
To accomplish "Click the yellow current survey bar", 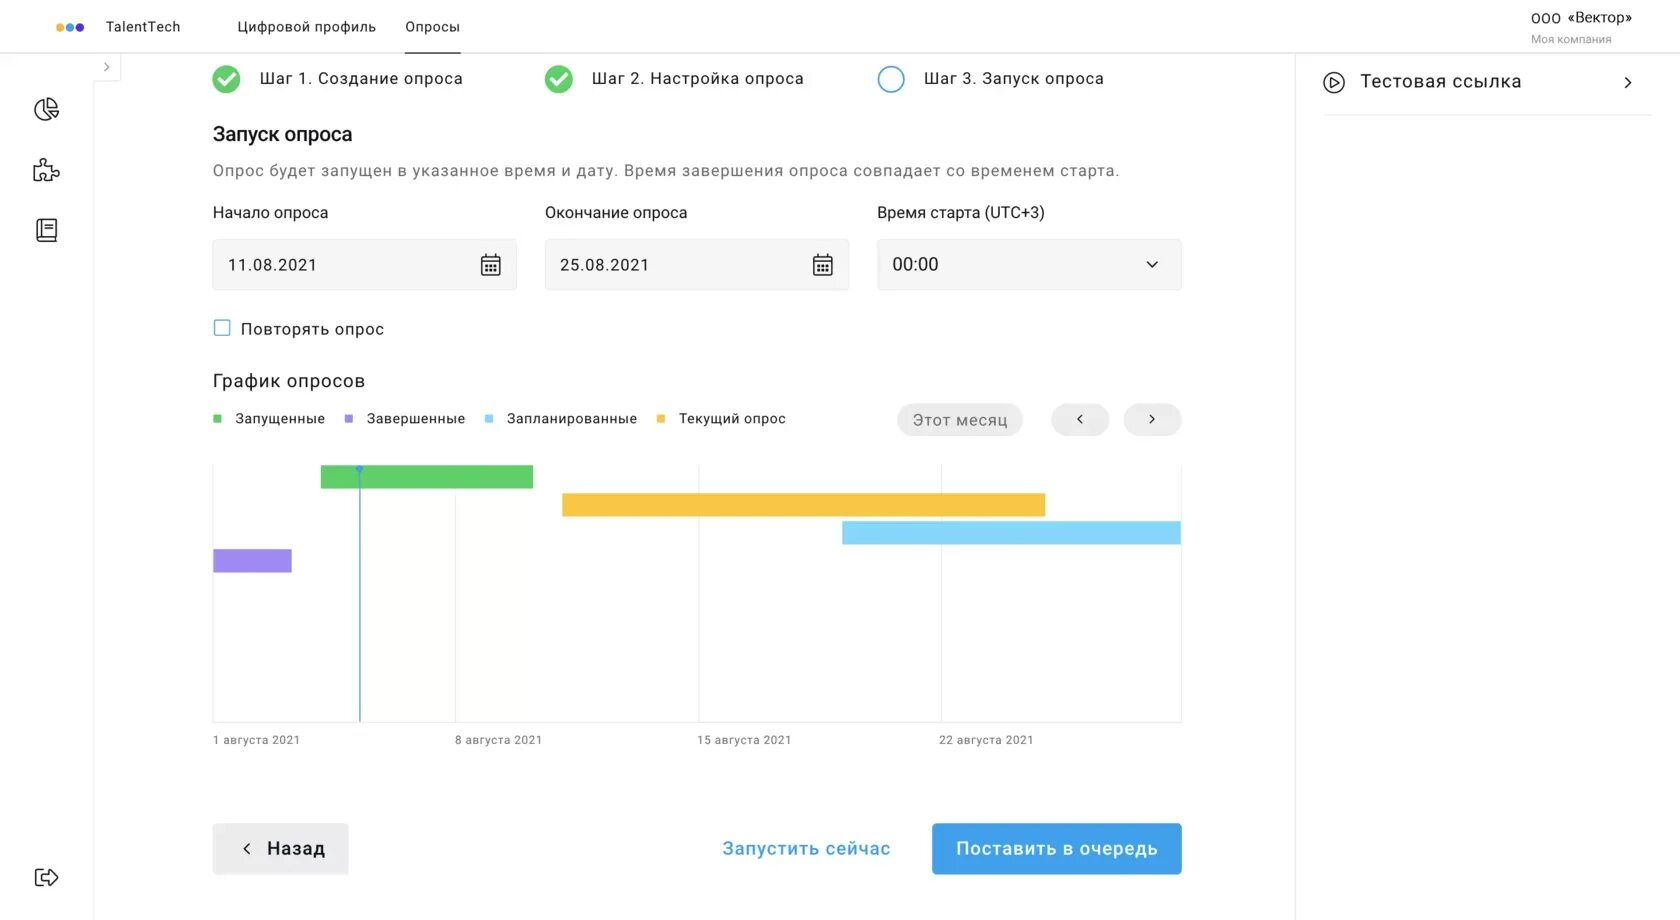I will 803,505.
